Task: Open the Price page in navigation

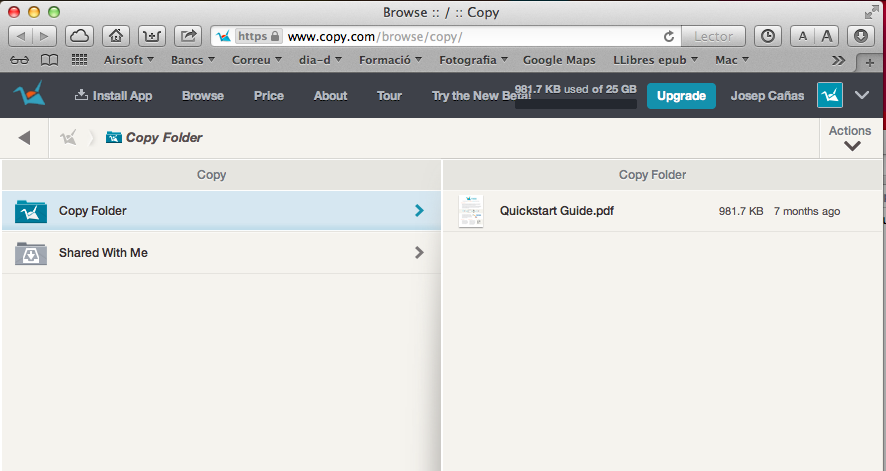Action: point(269,96)
